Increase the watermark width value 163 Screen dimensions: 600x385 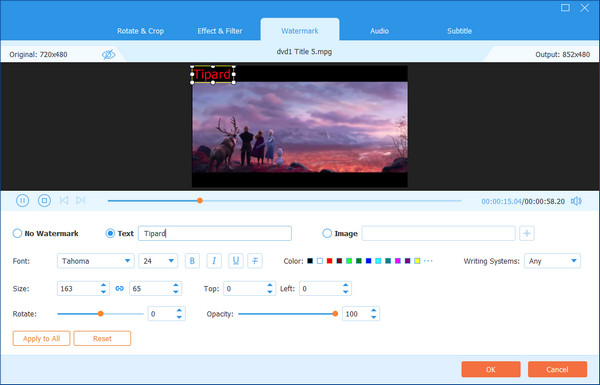point(103,285)
